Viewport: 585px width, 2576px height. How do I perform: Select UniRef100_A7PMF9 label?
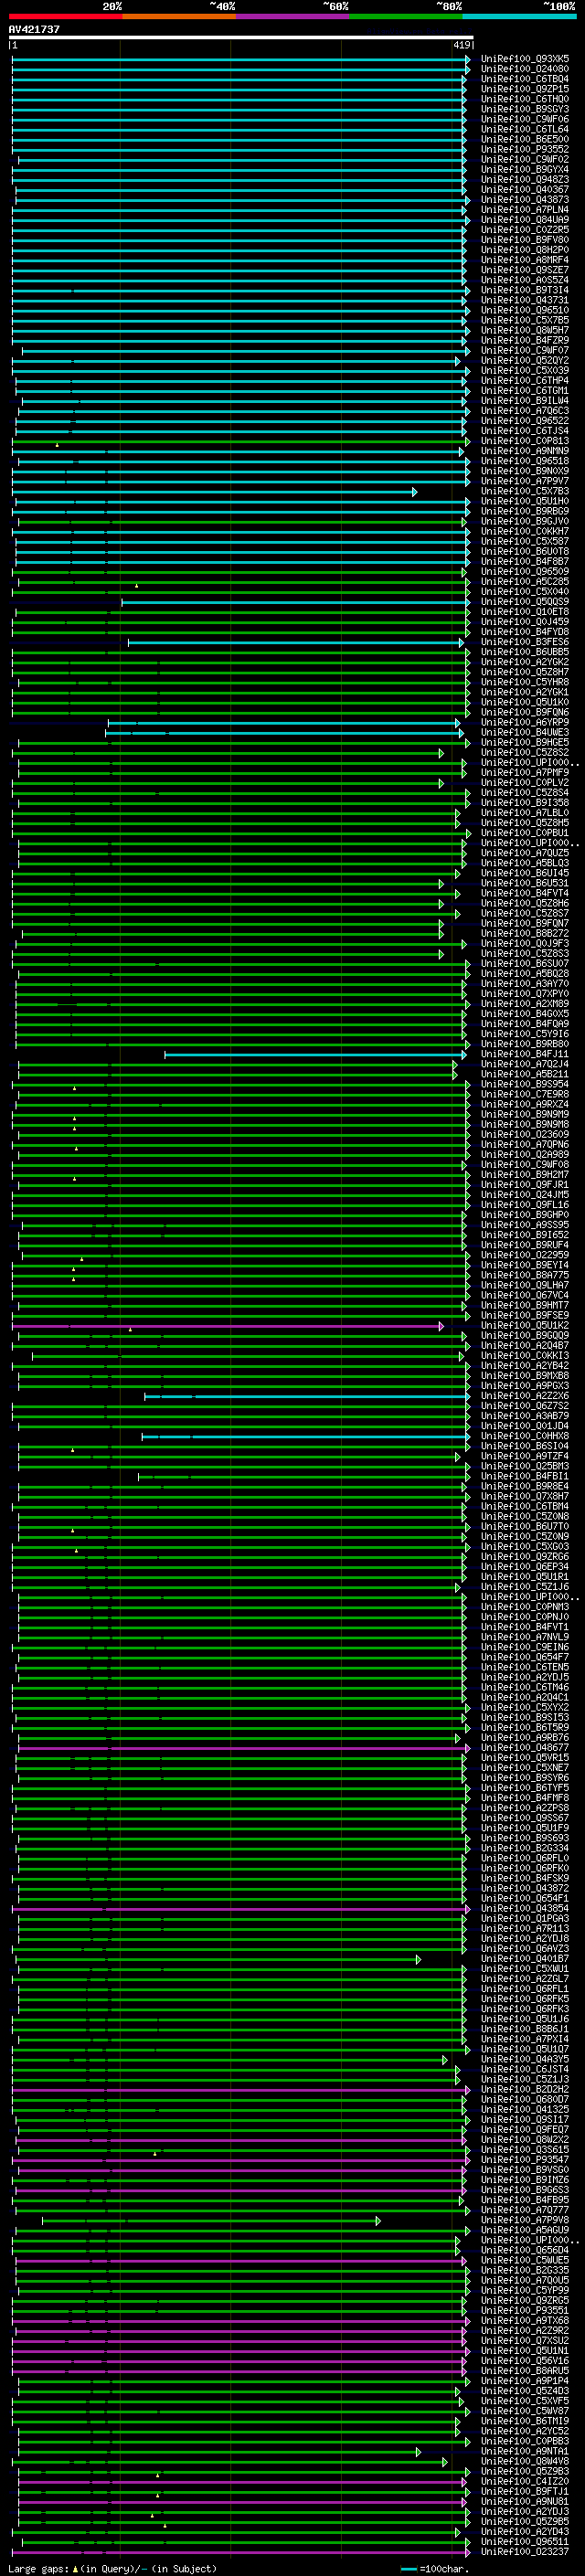(525, 773)
